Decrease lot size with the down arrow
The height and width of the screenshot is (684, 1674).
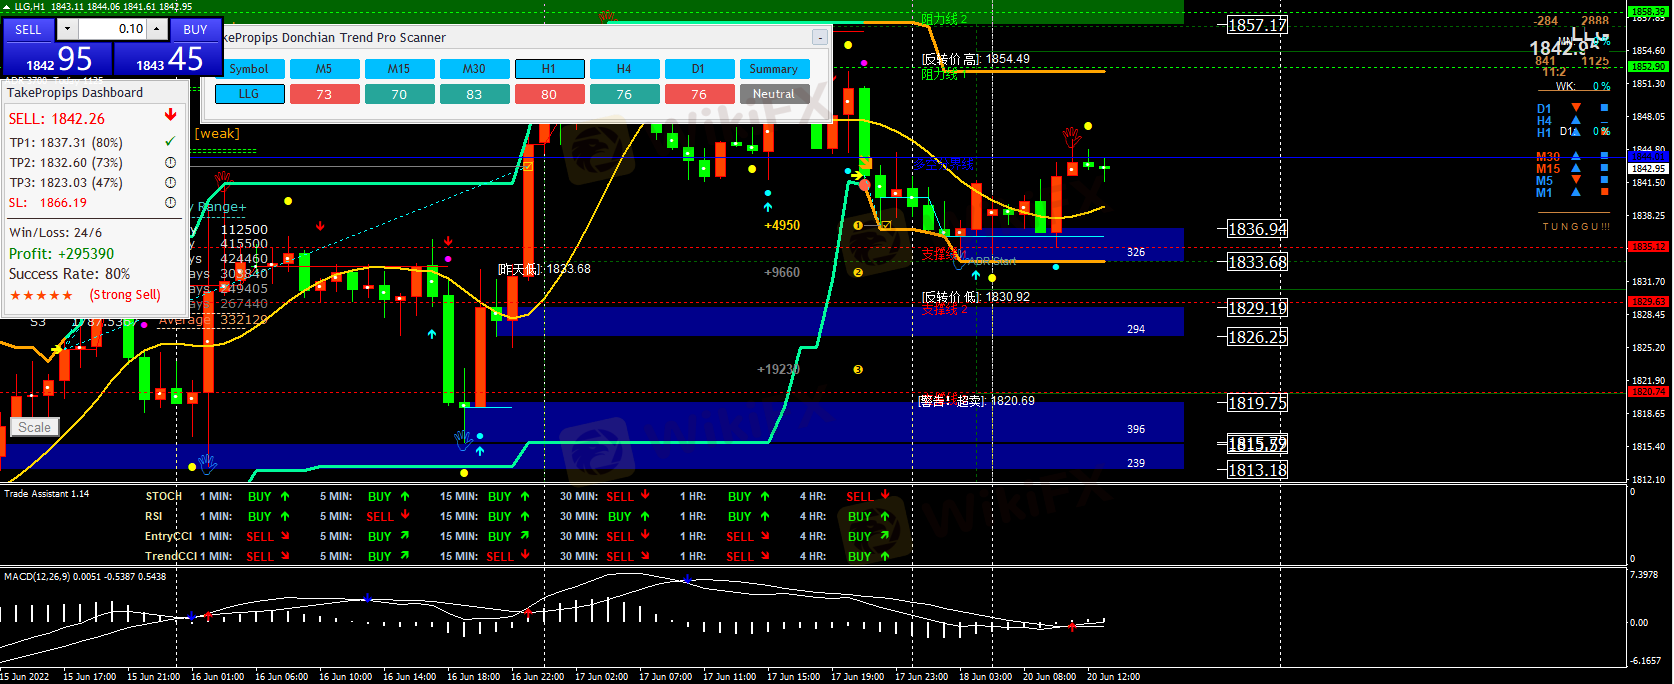[x=68, y=29]
